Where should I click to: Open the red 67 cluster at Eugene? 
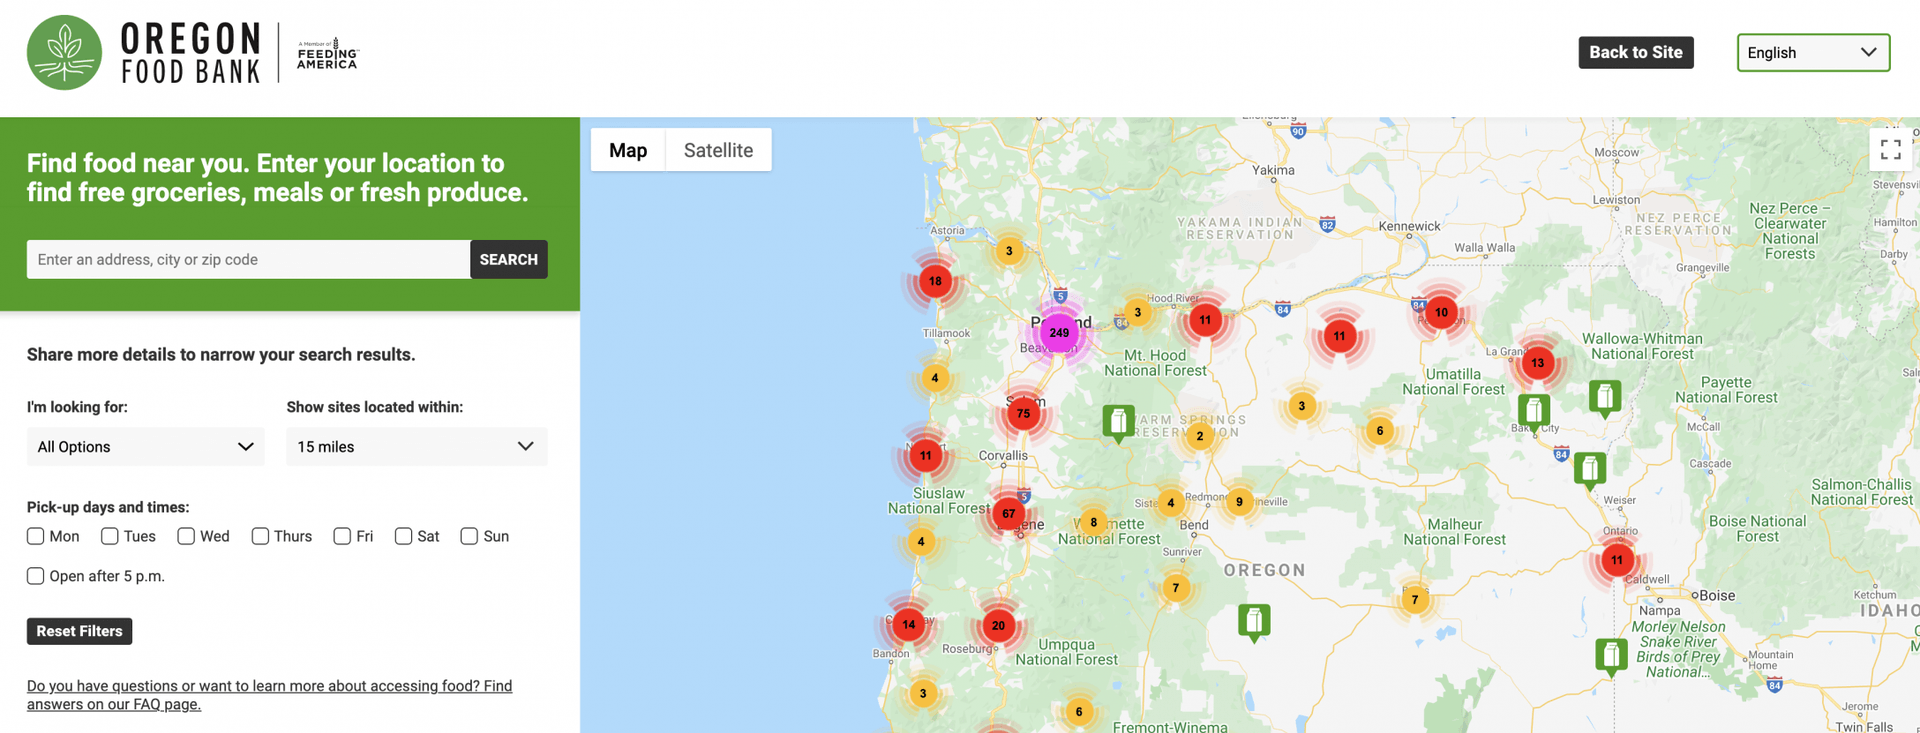[x=1008, y=514]
